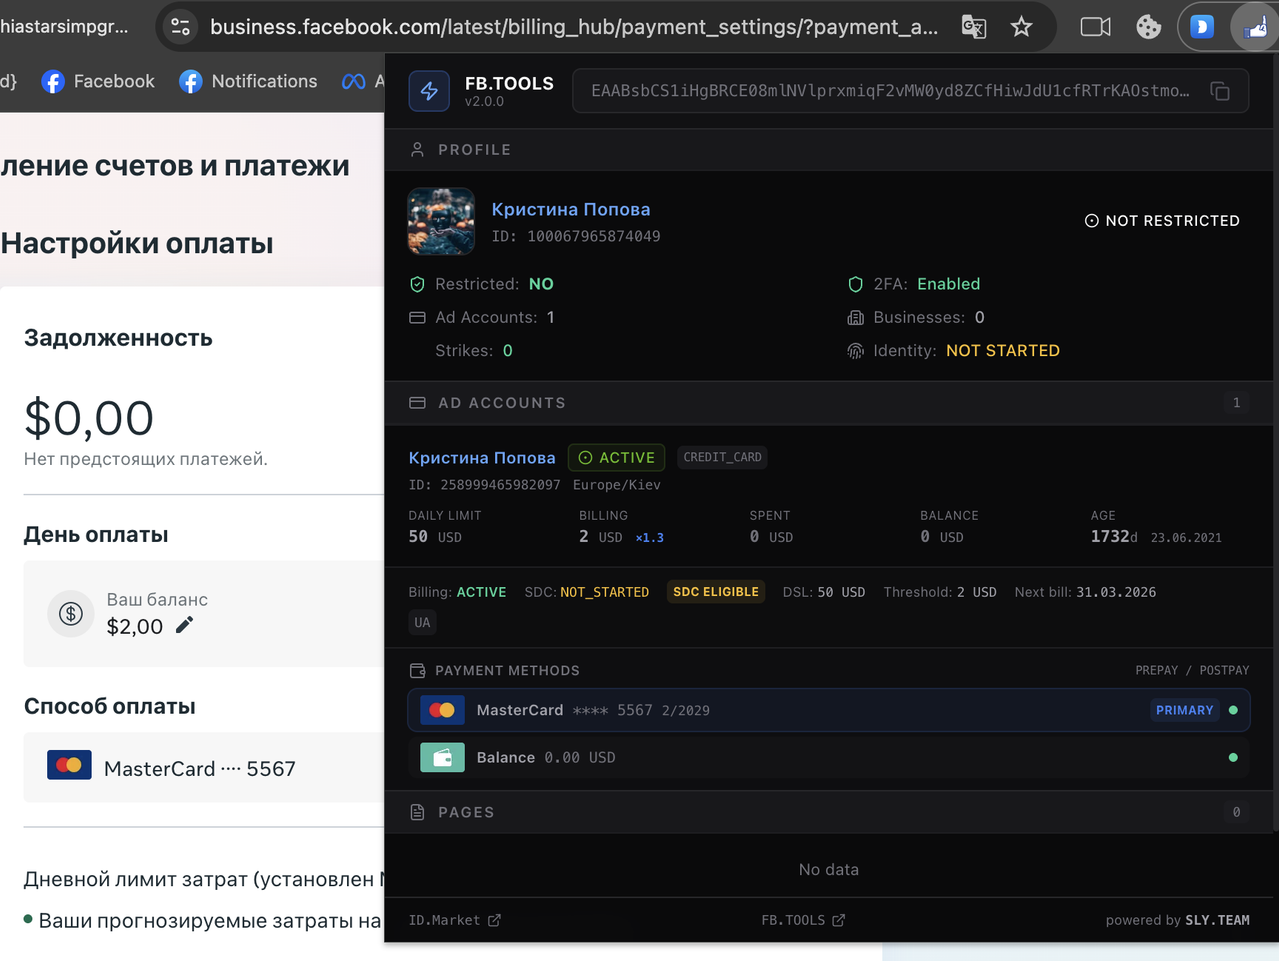The width and height of the screenshot is (1279, 961).
Task: Click the MasterCard logo in Способ оплаты
Action: [x=69, y=765]
